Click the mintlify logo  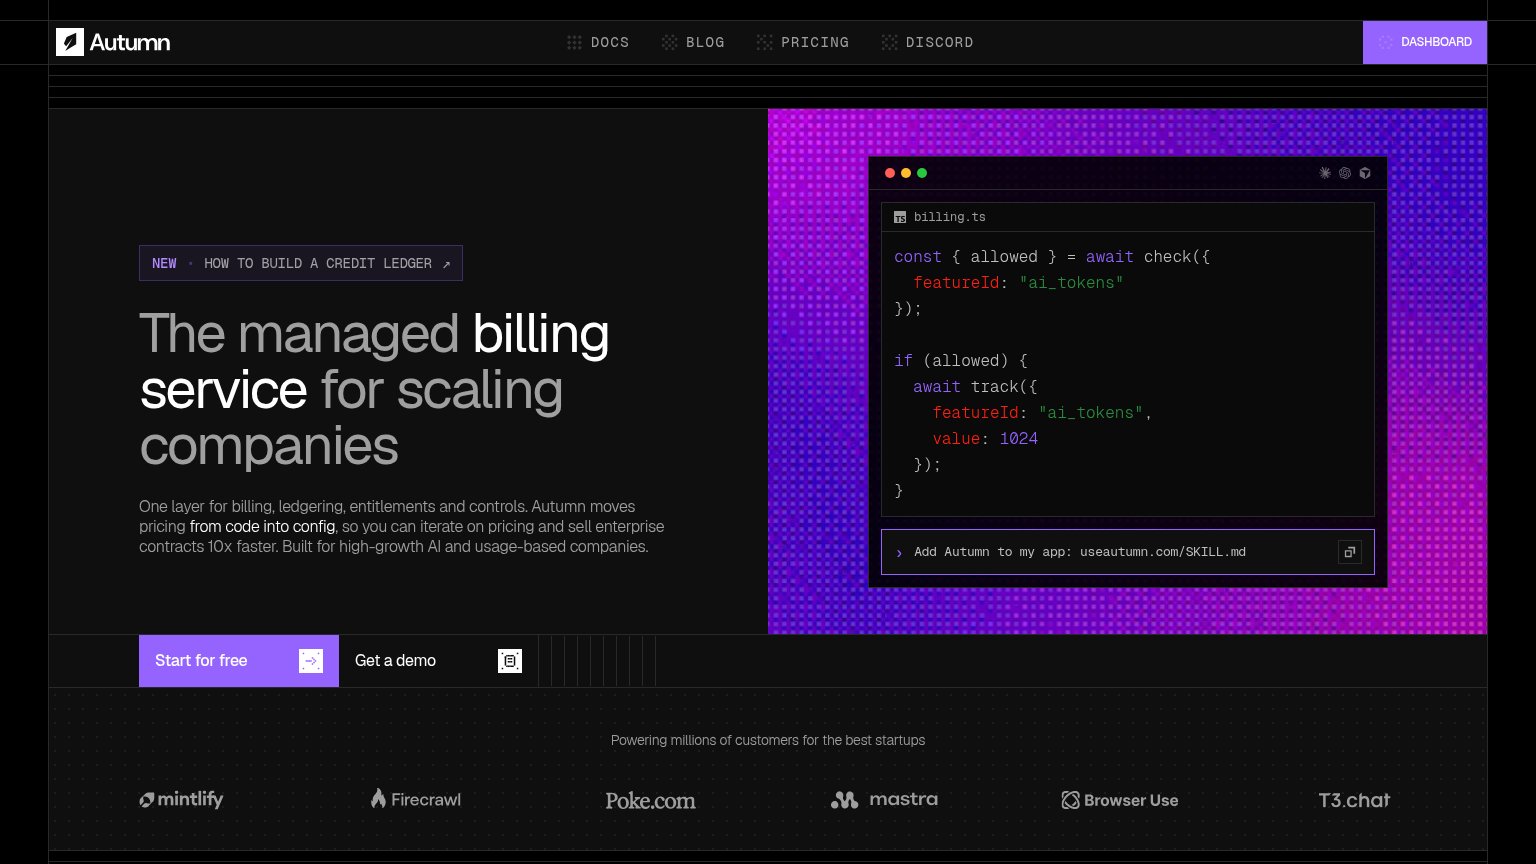181,800
